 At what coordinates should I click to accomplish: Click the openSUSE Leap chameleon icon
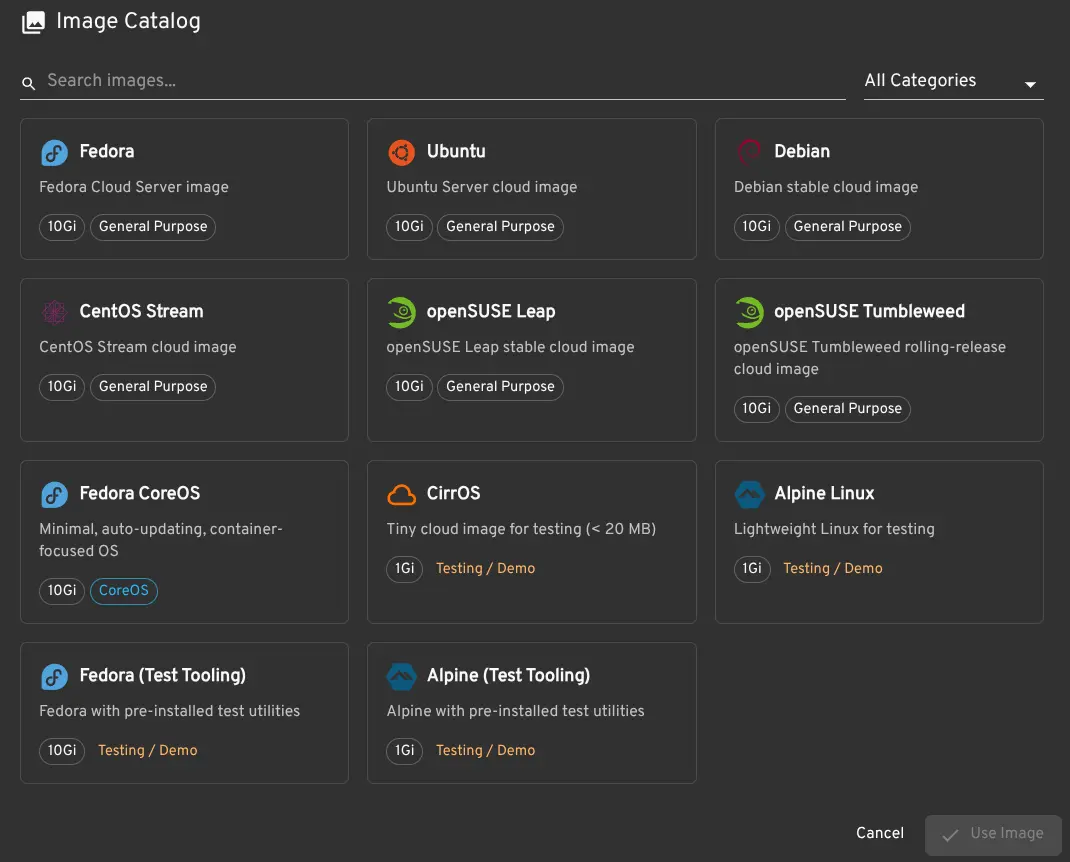click(x=401, y=313)
